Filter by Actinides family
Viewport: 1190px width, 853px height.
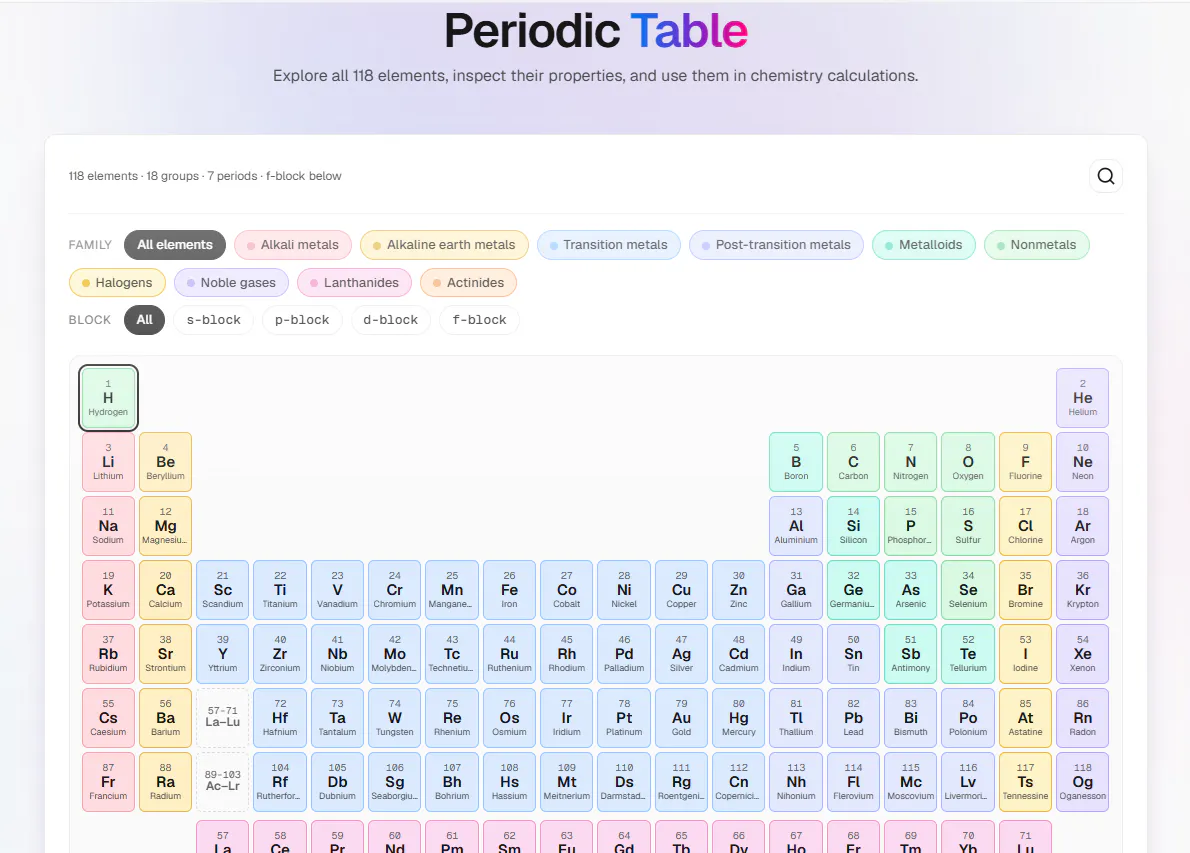pos(468,282)
